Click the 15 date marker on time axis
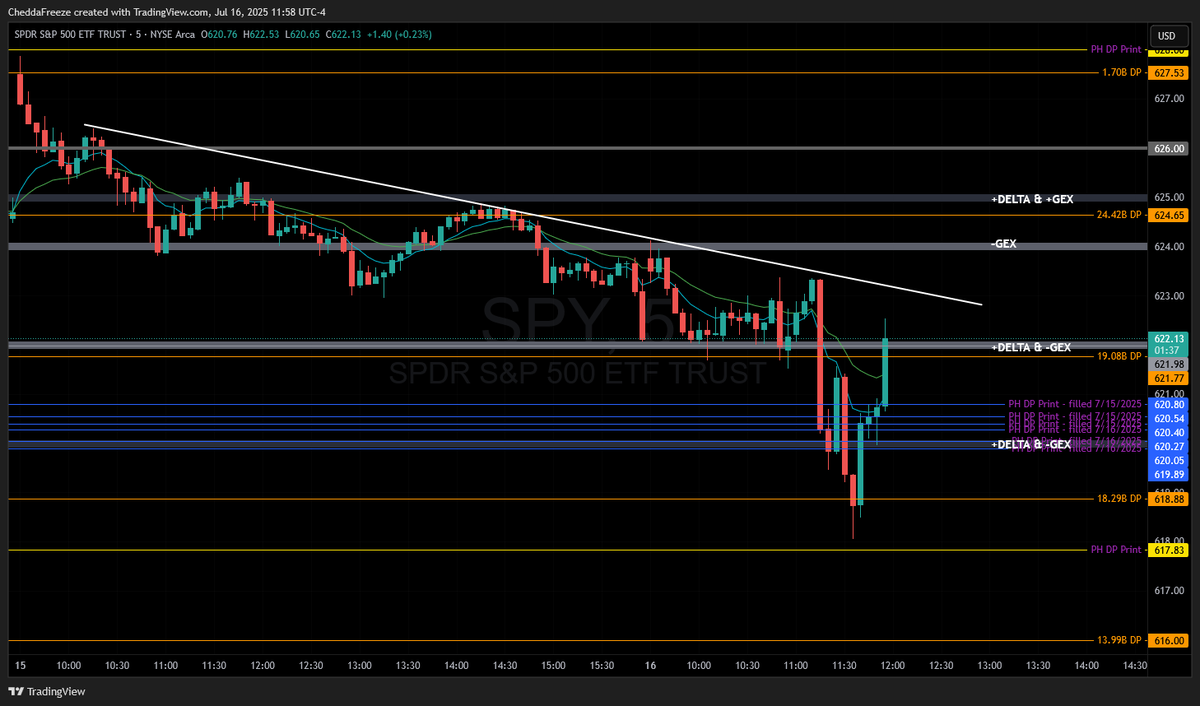 [x=20, y=665]
